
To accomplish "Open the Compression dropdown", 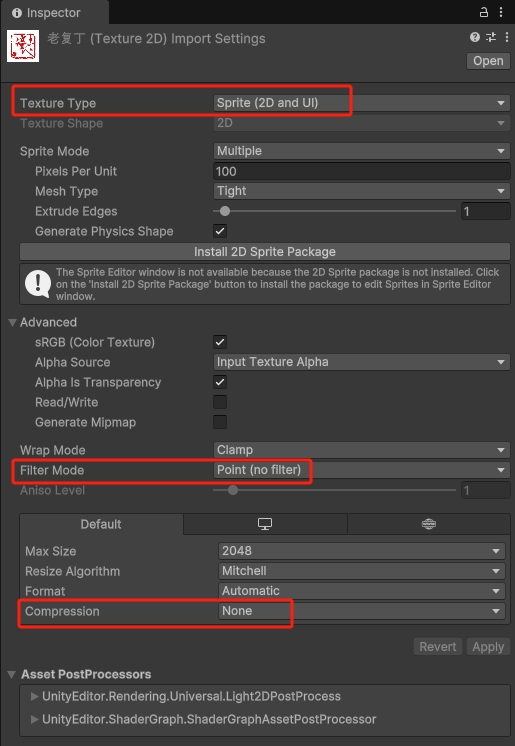I will [362, 611].
